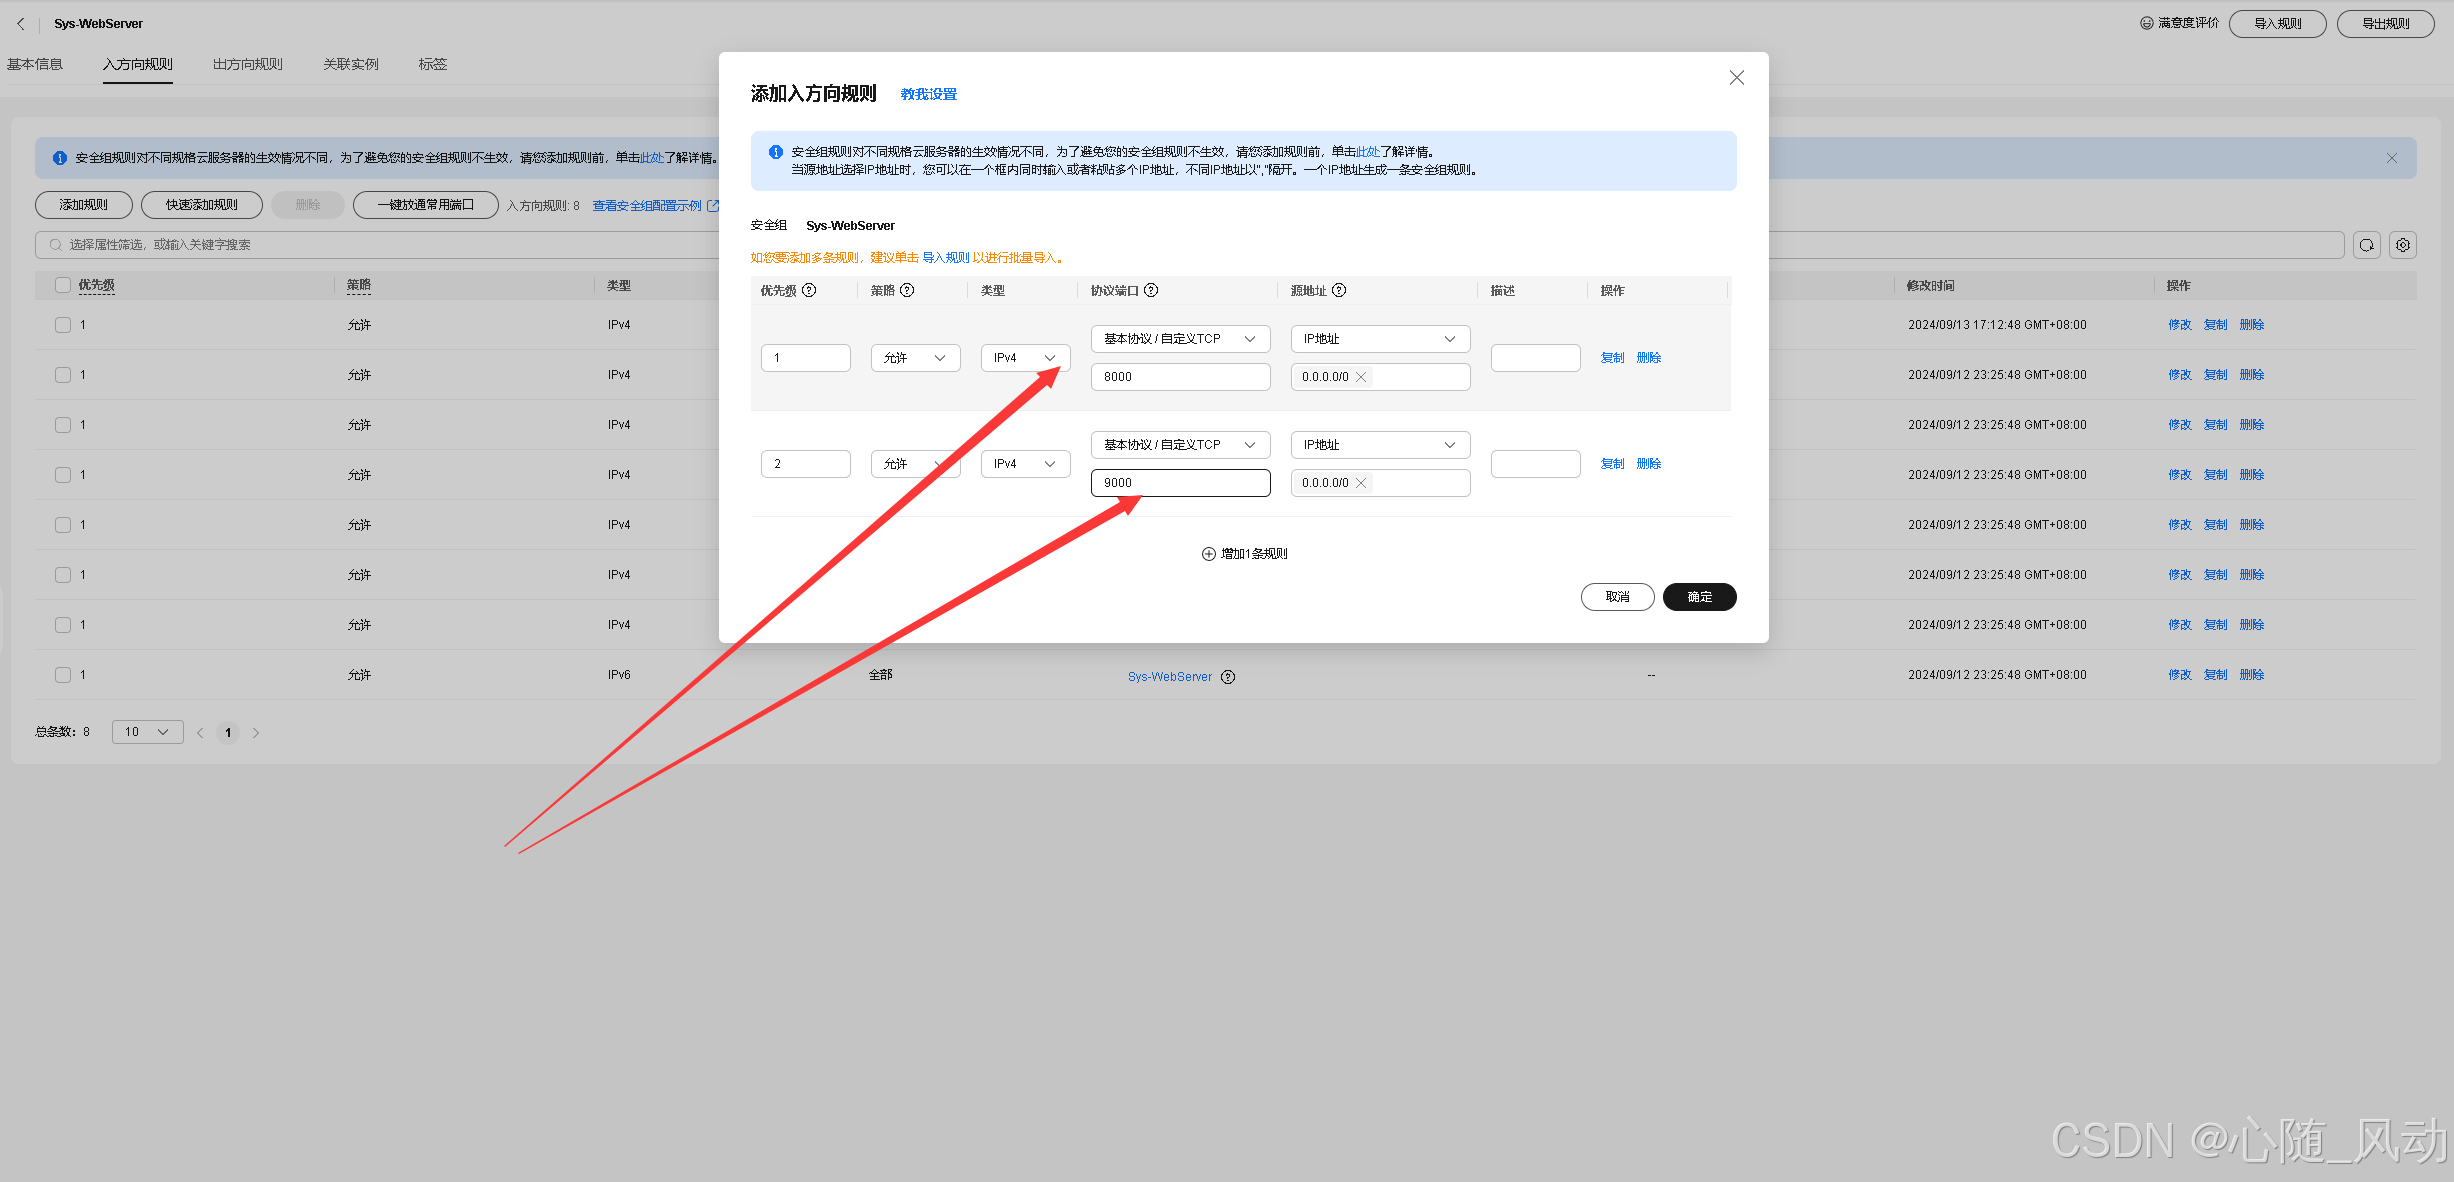Switch to 出方向规则 tab

coord(247,64)
